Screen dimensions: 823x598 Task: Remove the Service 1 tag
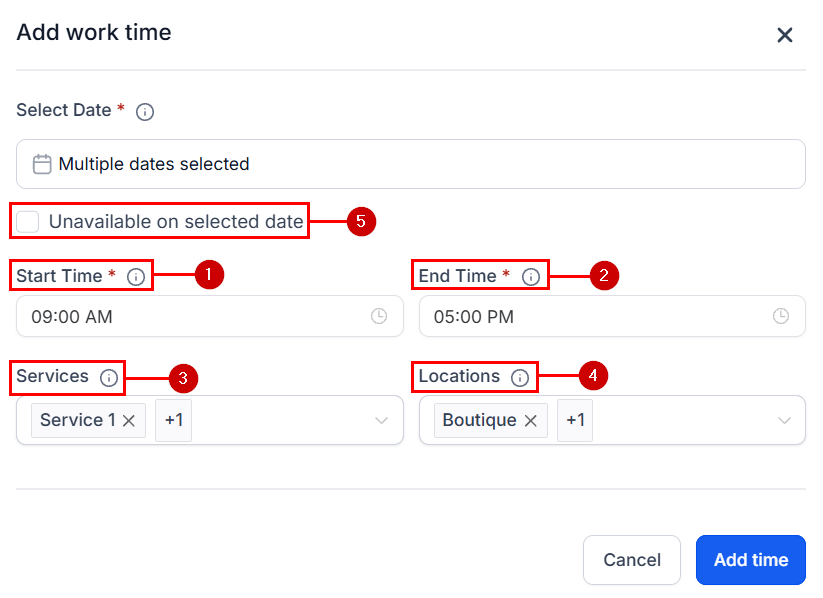[126, 420]
